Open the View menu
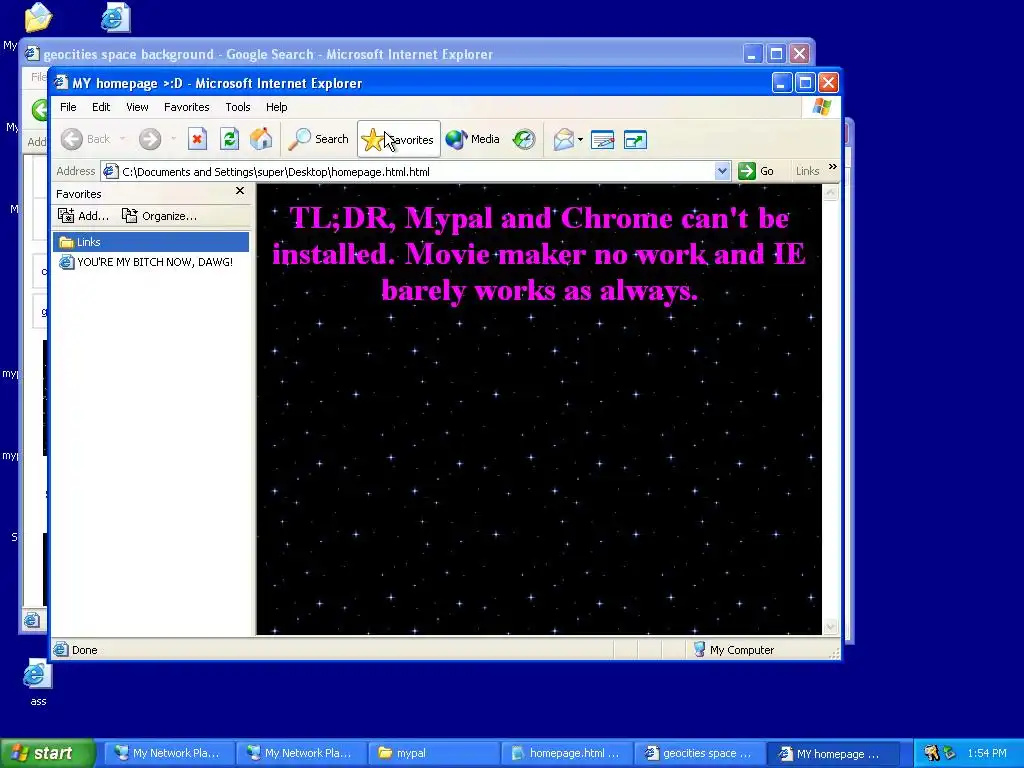This screenshot has height=768, width=1024. click(137, 107)
